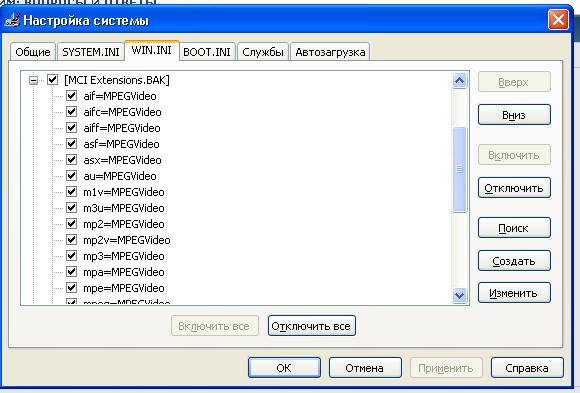Screen dimensions: 580x393
Task: Click the Создать button
Action: 514,261
